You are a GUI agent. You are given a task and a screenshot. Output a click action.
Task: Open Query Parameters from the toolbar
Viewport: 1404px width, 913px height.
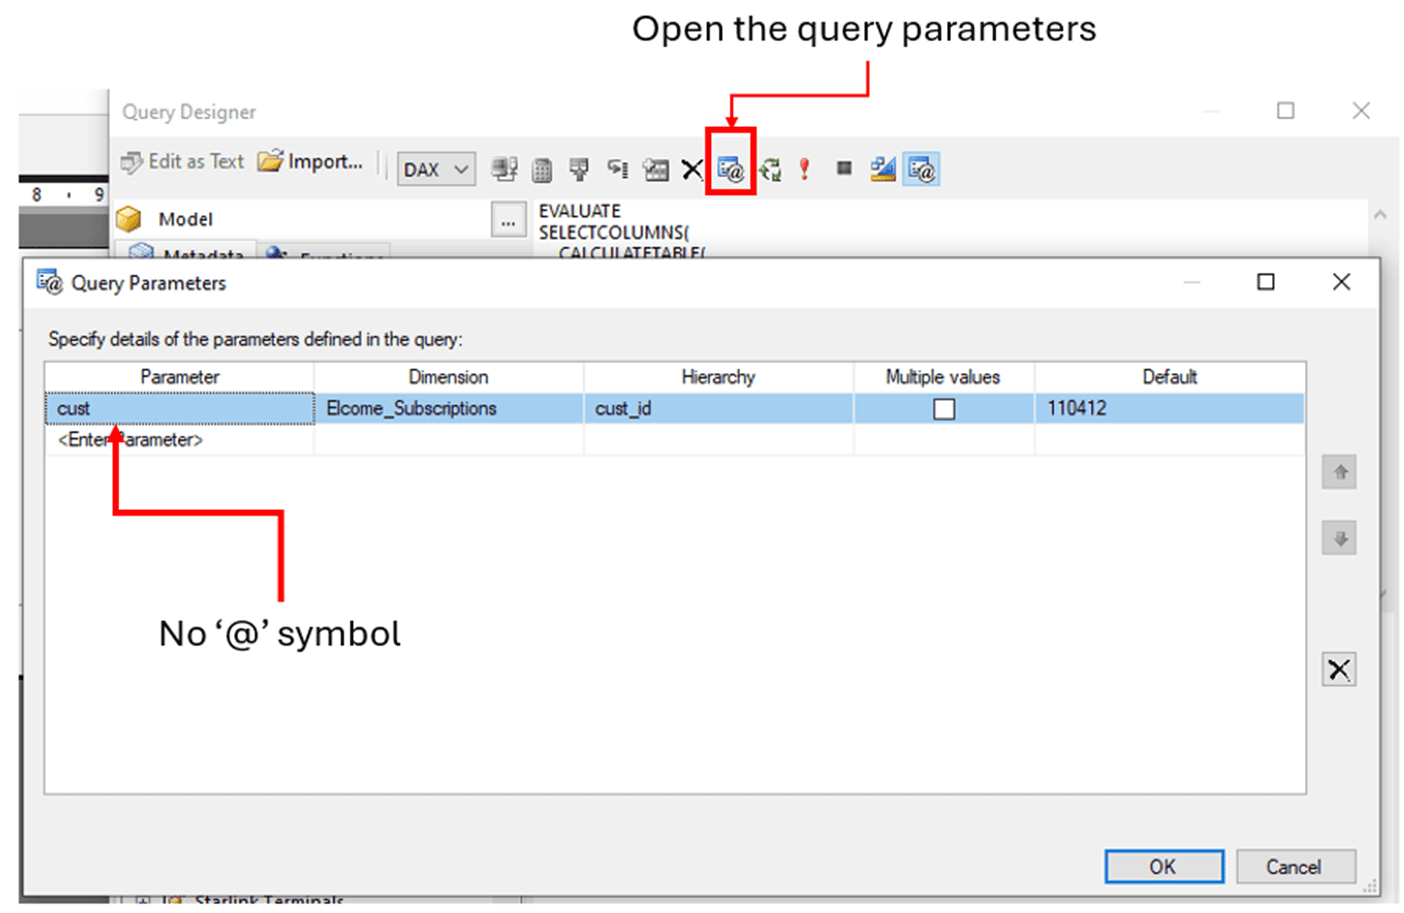tap(731, 169)
